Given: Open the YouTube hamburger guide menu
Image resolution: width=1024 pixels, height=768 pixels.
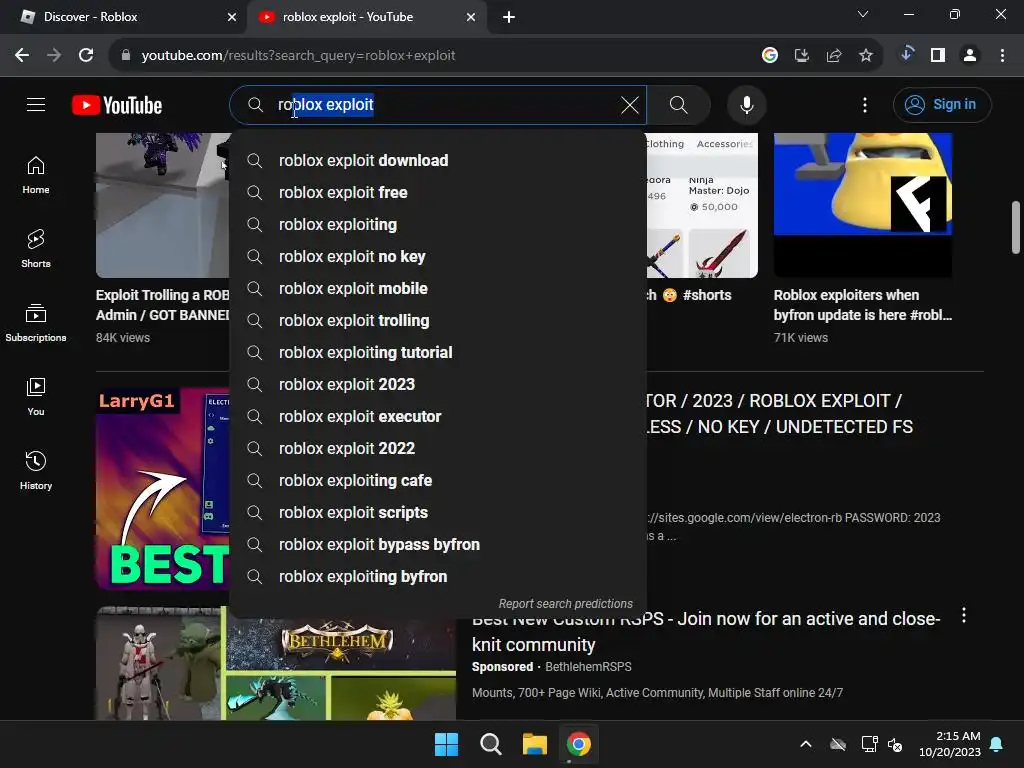Looking at the screenshot, I should point(36,104).
